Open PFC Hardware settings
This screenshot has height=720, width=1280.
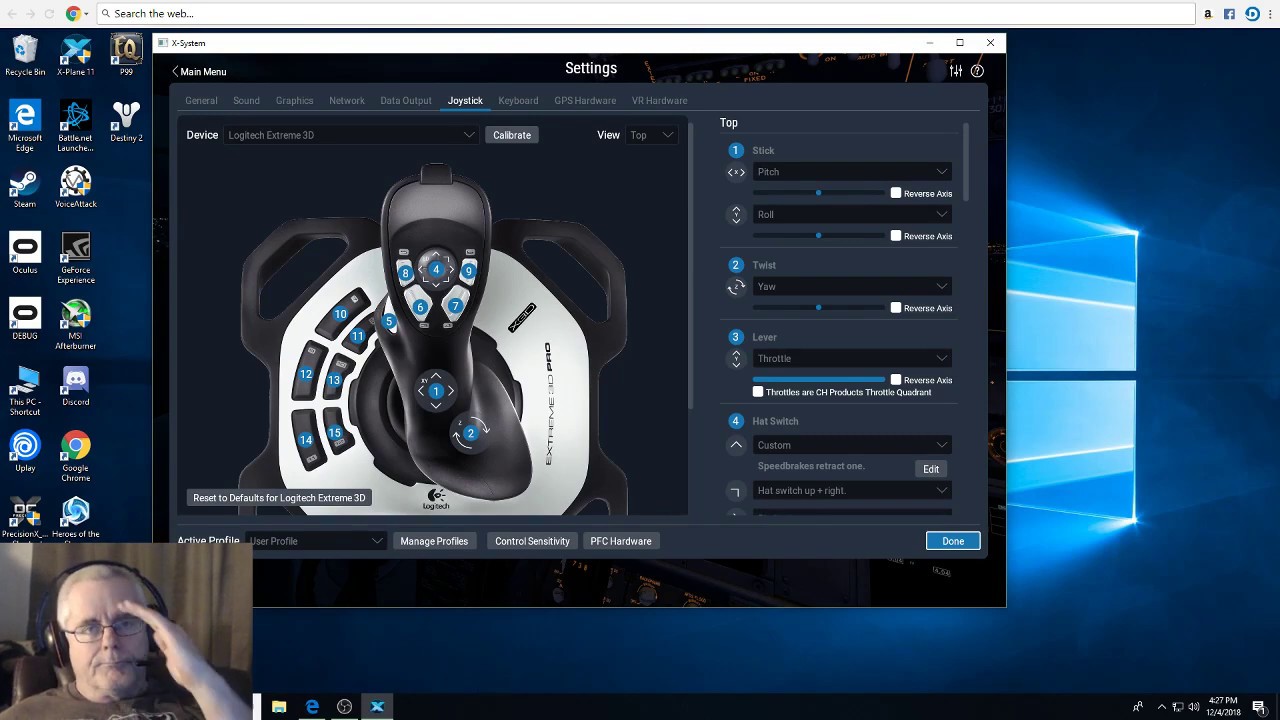[x=621, y=541]
